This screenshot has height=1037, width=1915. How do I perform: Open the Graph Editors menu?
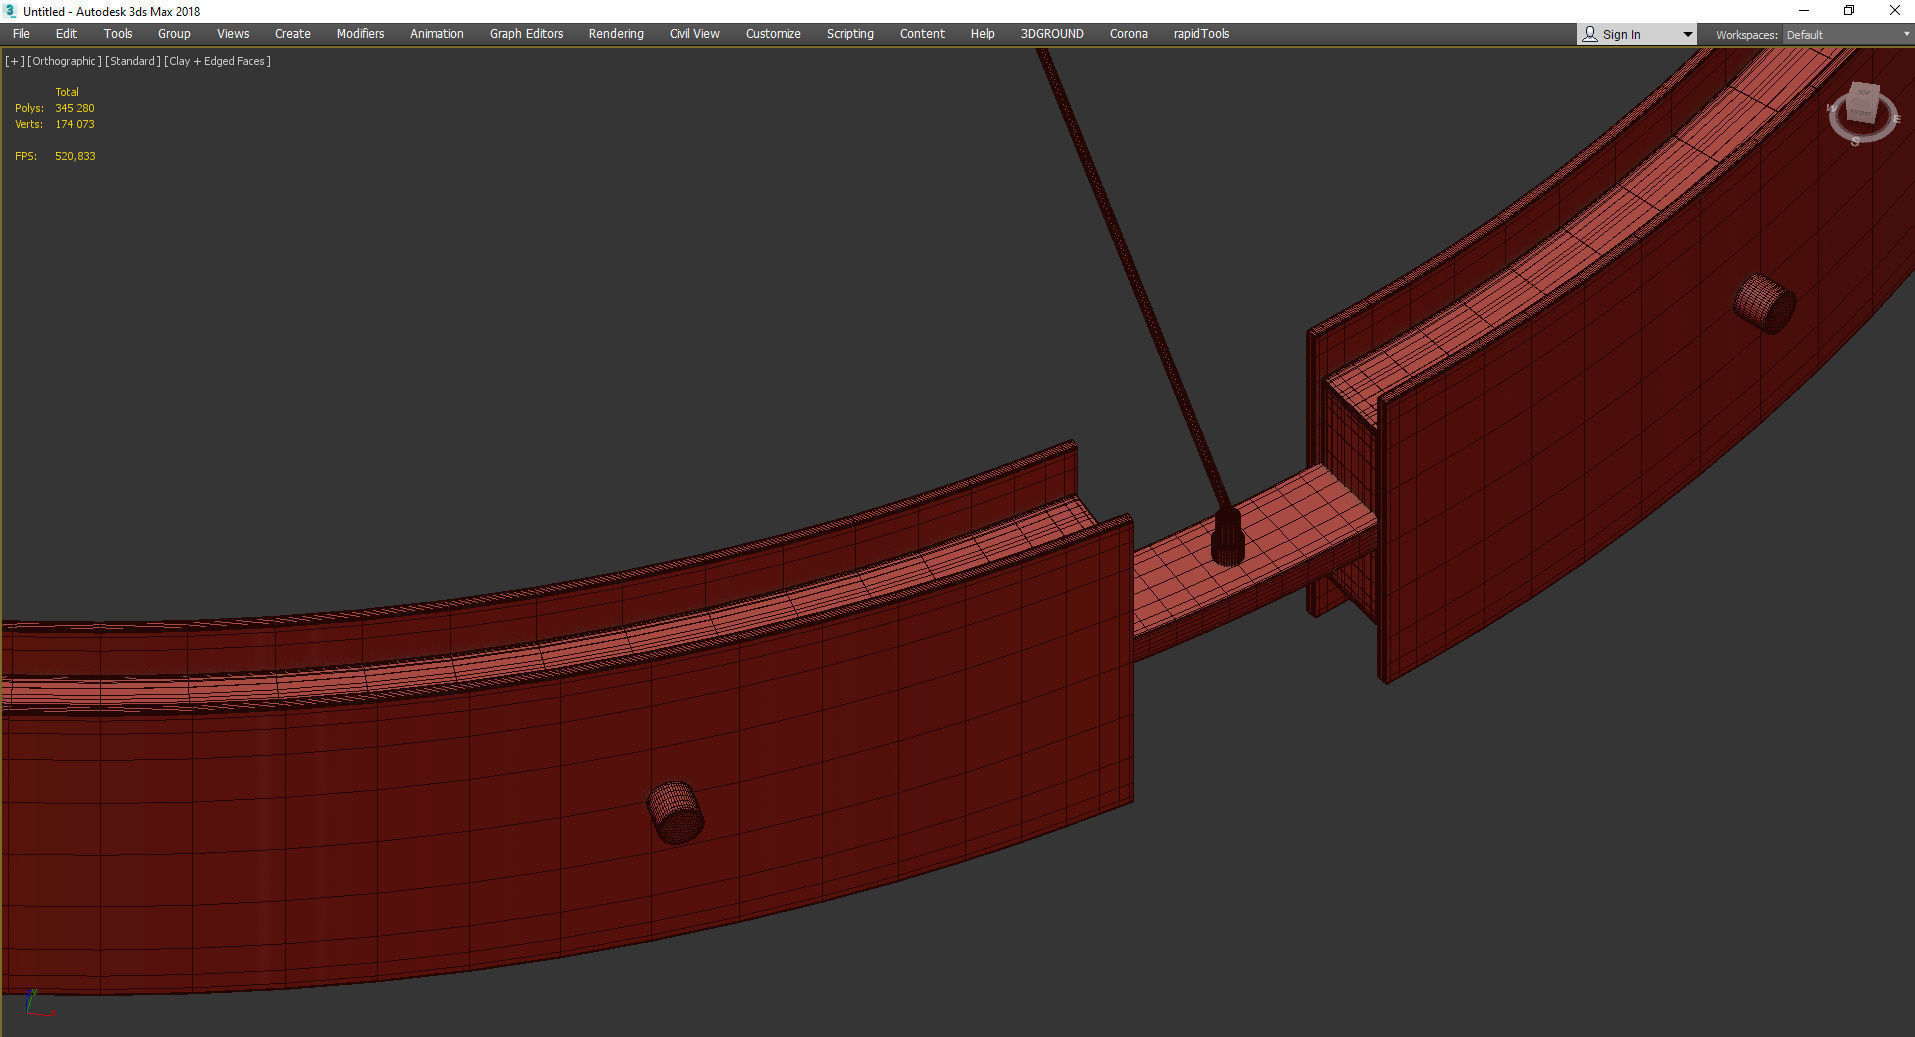[x=526, y=34]
